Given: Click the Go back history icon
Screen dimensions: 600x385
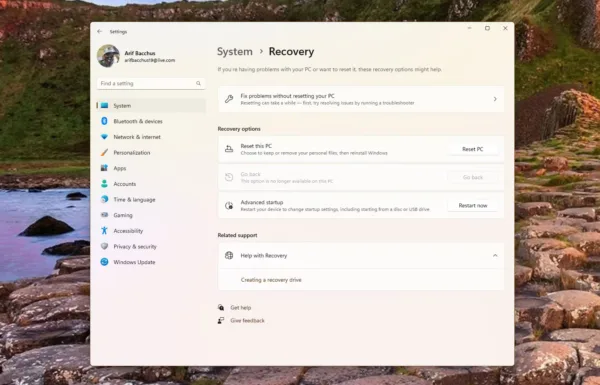Looking at the screenshot, I should coord(229,177).
